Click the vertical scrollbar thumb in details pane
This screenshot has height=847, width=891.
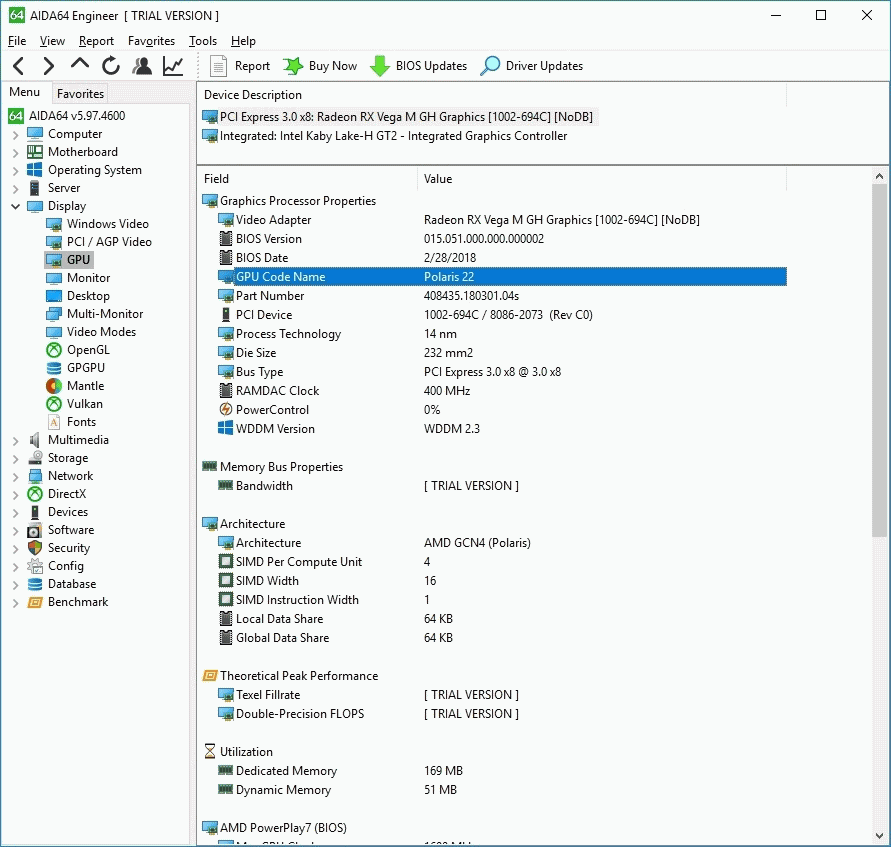pyautogui.click(x=879, y=360)
